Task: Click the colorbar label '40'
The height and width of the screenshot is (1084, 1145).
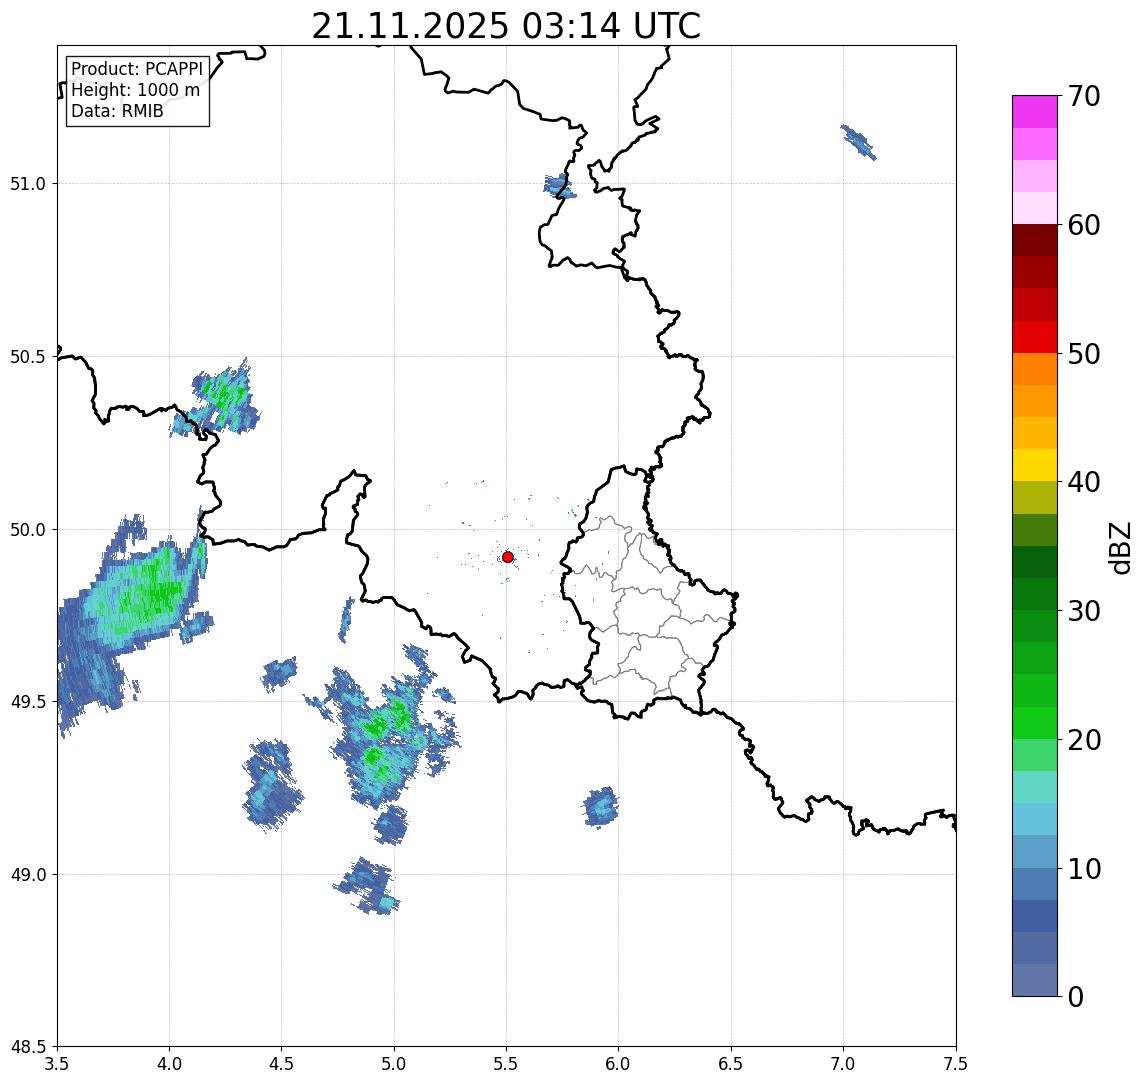Action: 1084,482
